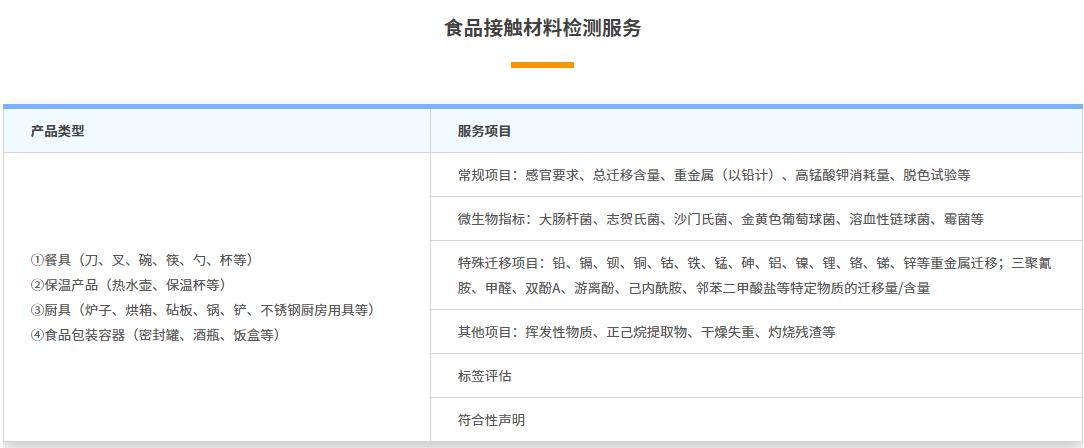The width and height of the screenshot is (1084, 448).
Task: Click 灼烧残渣等 in the 其他项目 row
Action: tap(800, 332)
